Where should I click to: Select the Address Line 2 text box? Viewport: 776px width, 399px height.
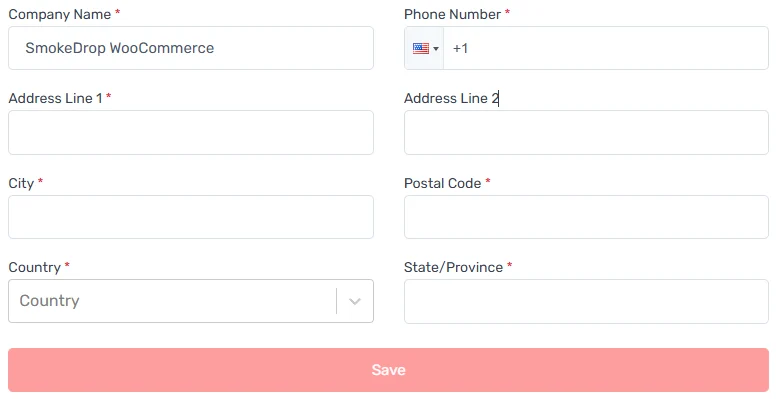tap(586, 133)
